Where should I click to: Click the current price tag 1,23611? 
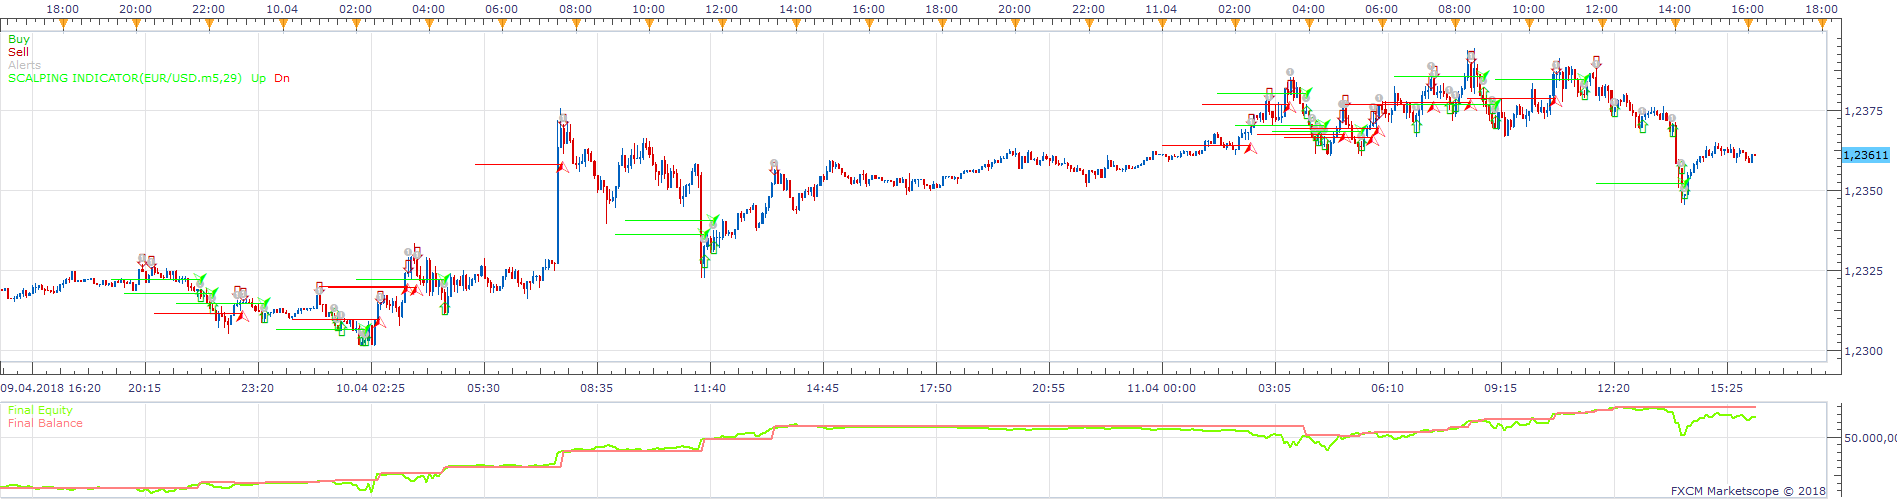click(1866, 155)
